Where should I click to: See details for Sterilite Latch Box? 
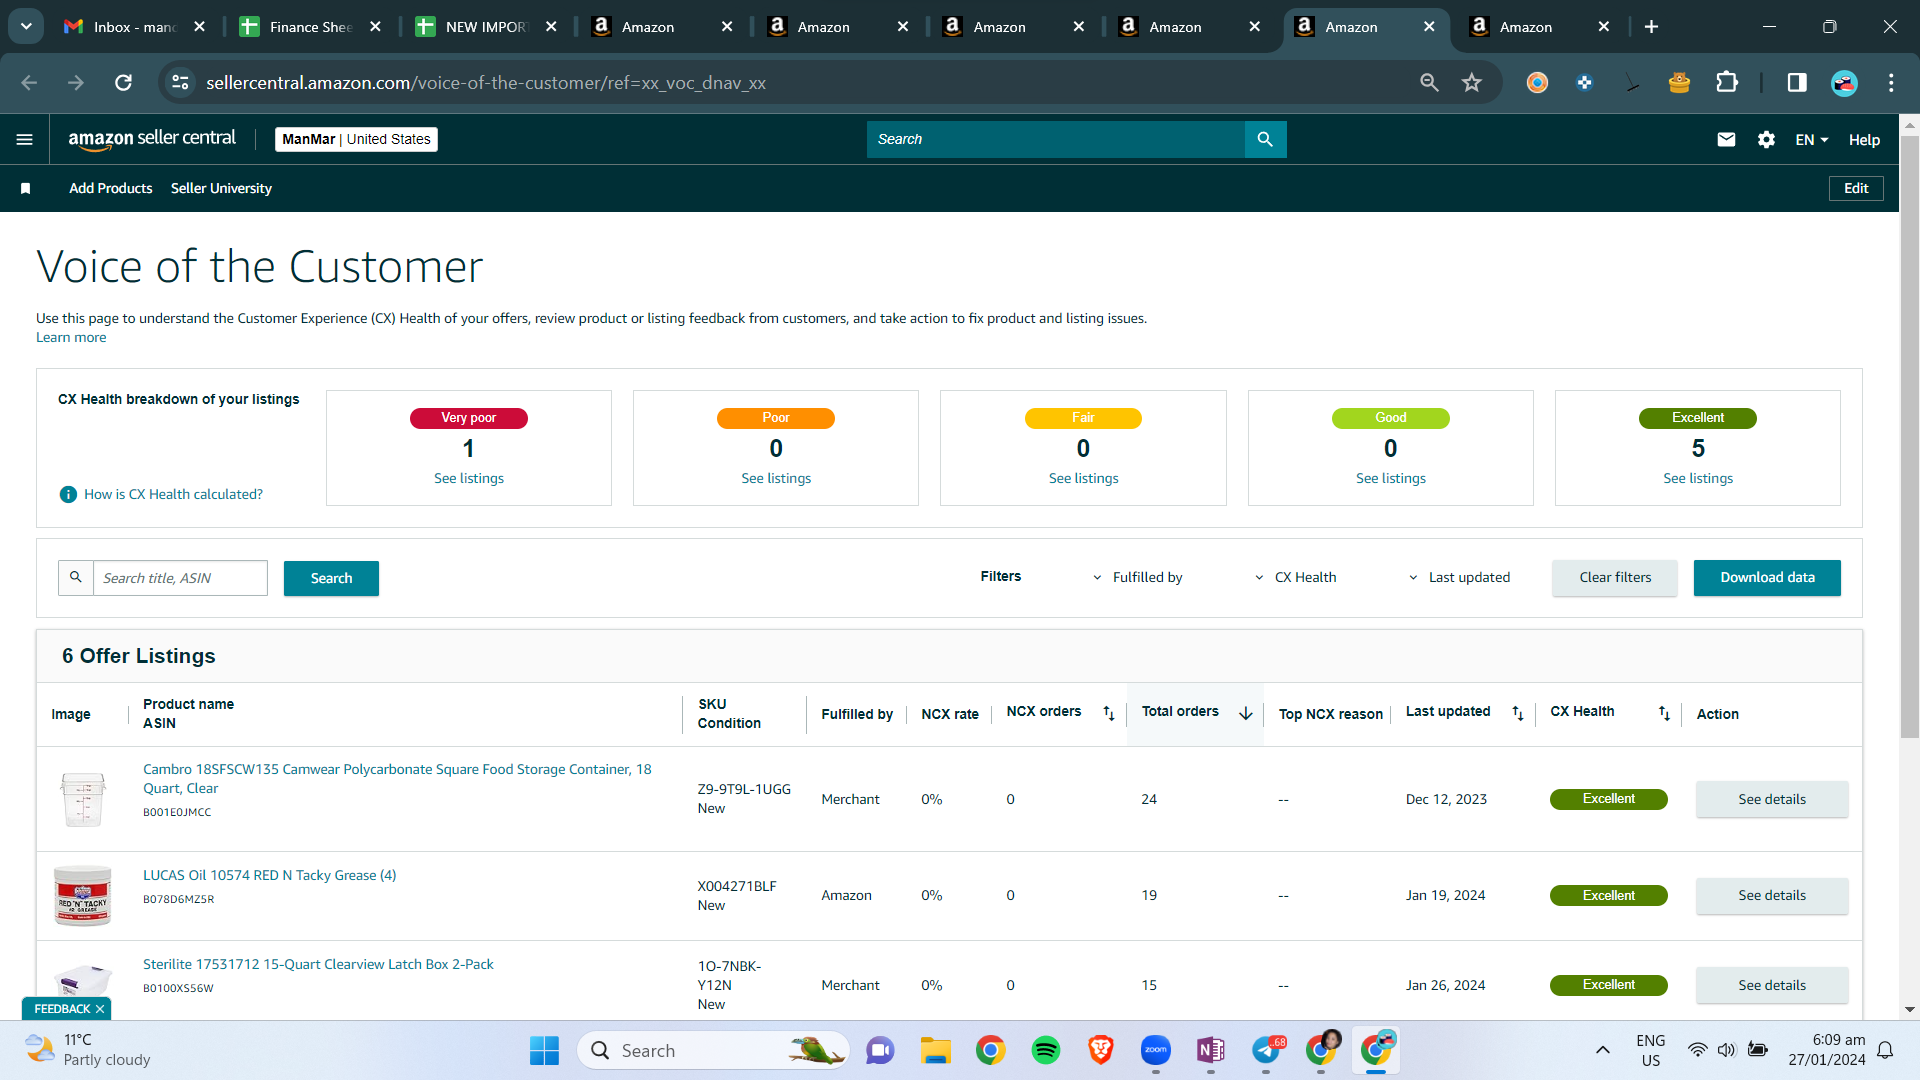(1772, 985)
